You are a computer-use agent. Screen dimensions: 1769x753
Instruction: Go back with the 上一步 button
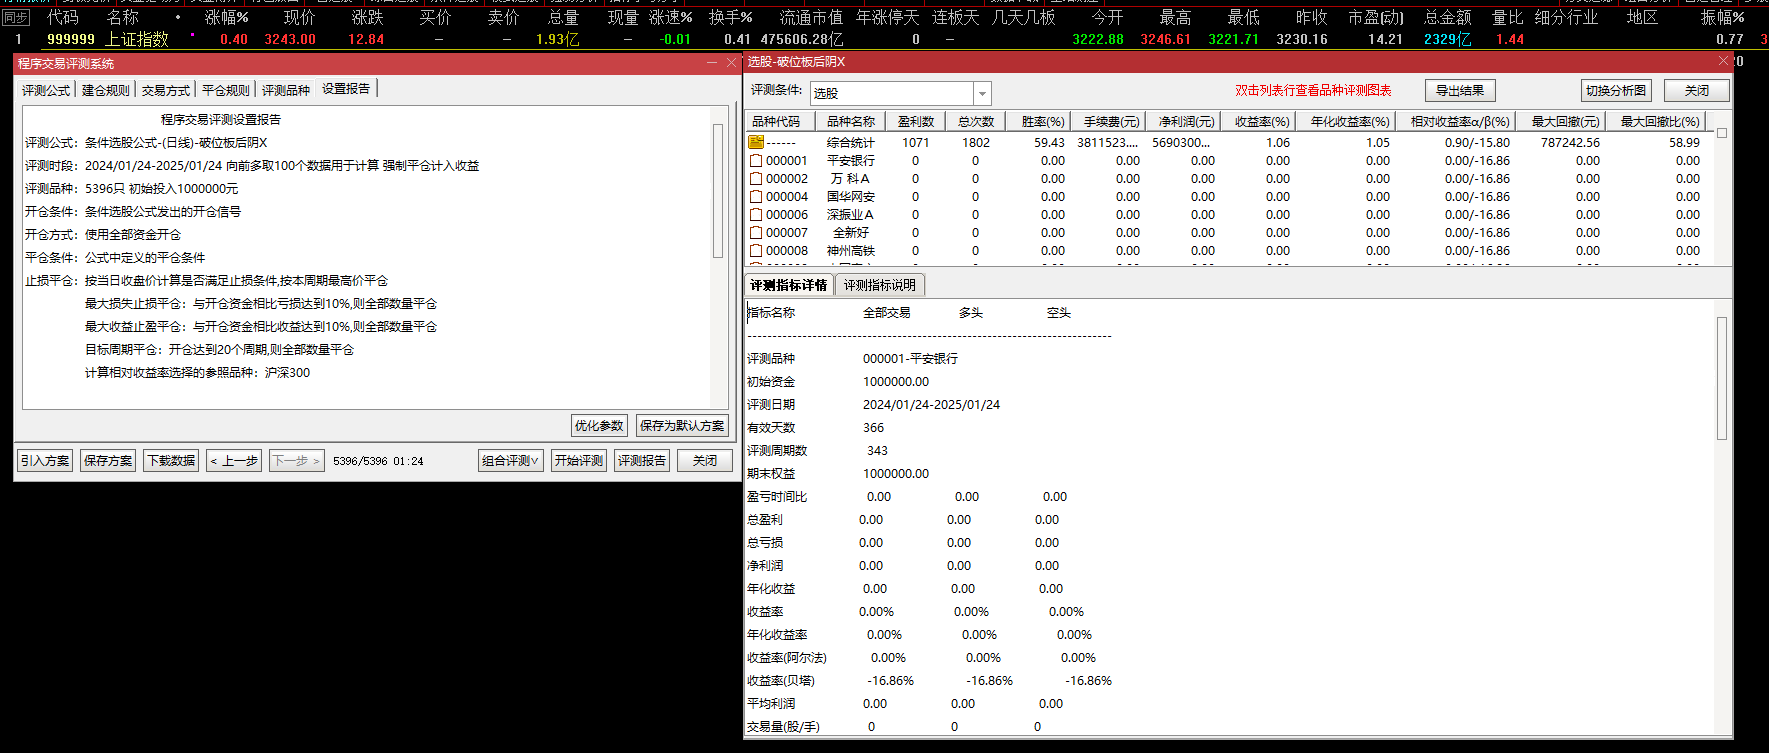pos(234,461)
